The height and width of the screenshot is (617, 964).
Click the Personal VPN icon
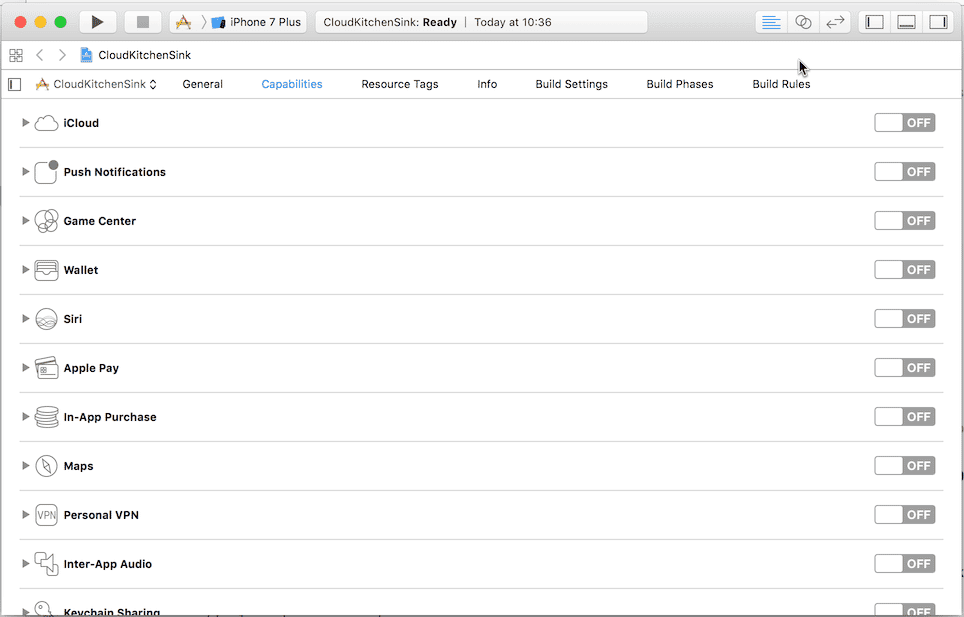click(46, 514)
